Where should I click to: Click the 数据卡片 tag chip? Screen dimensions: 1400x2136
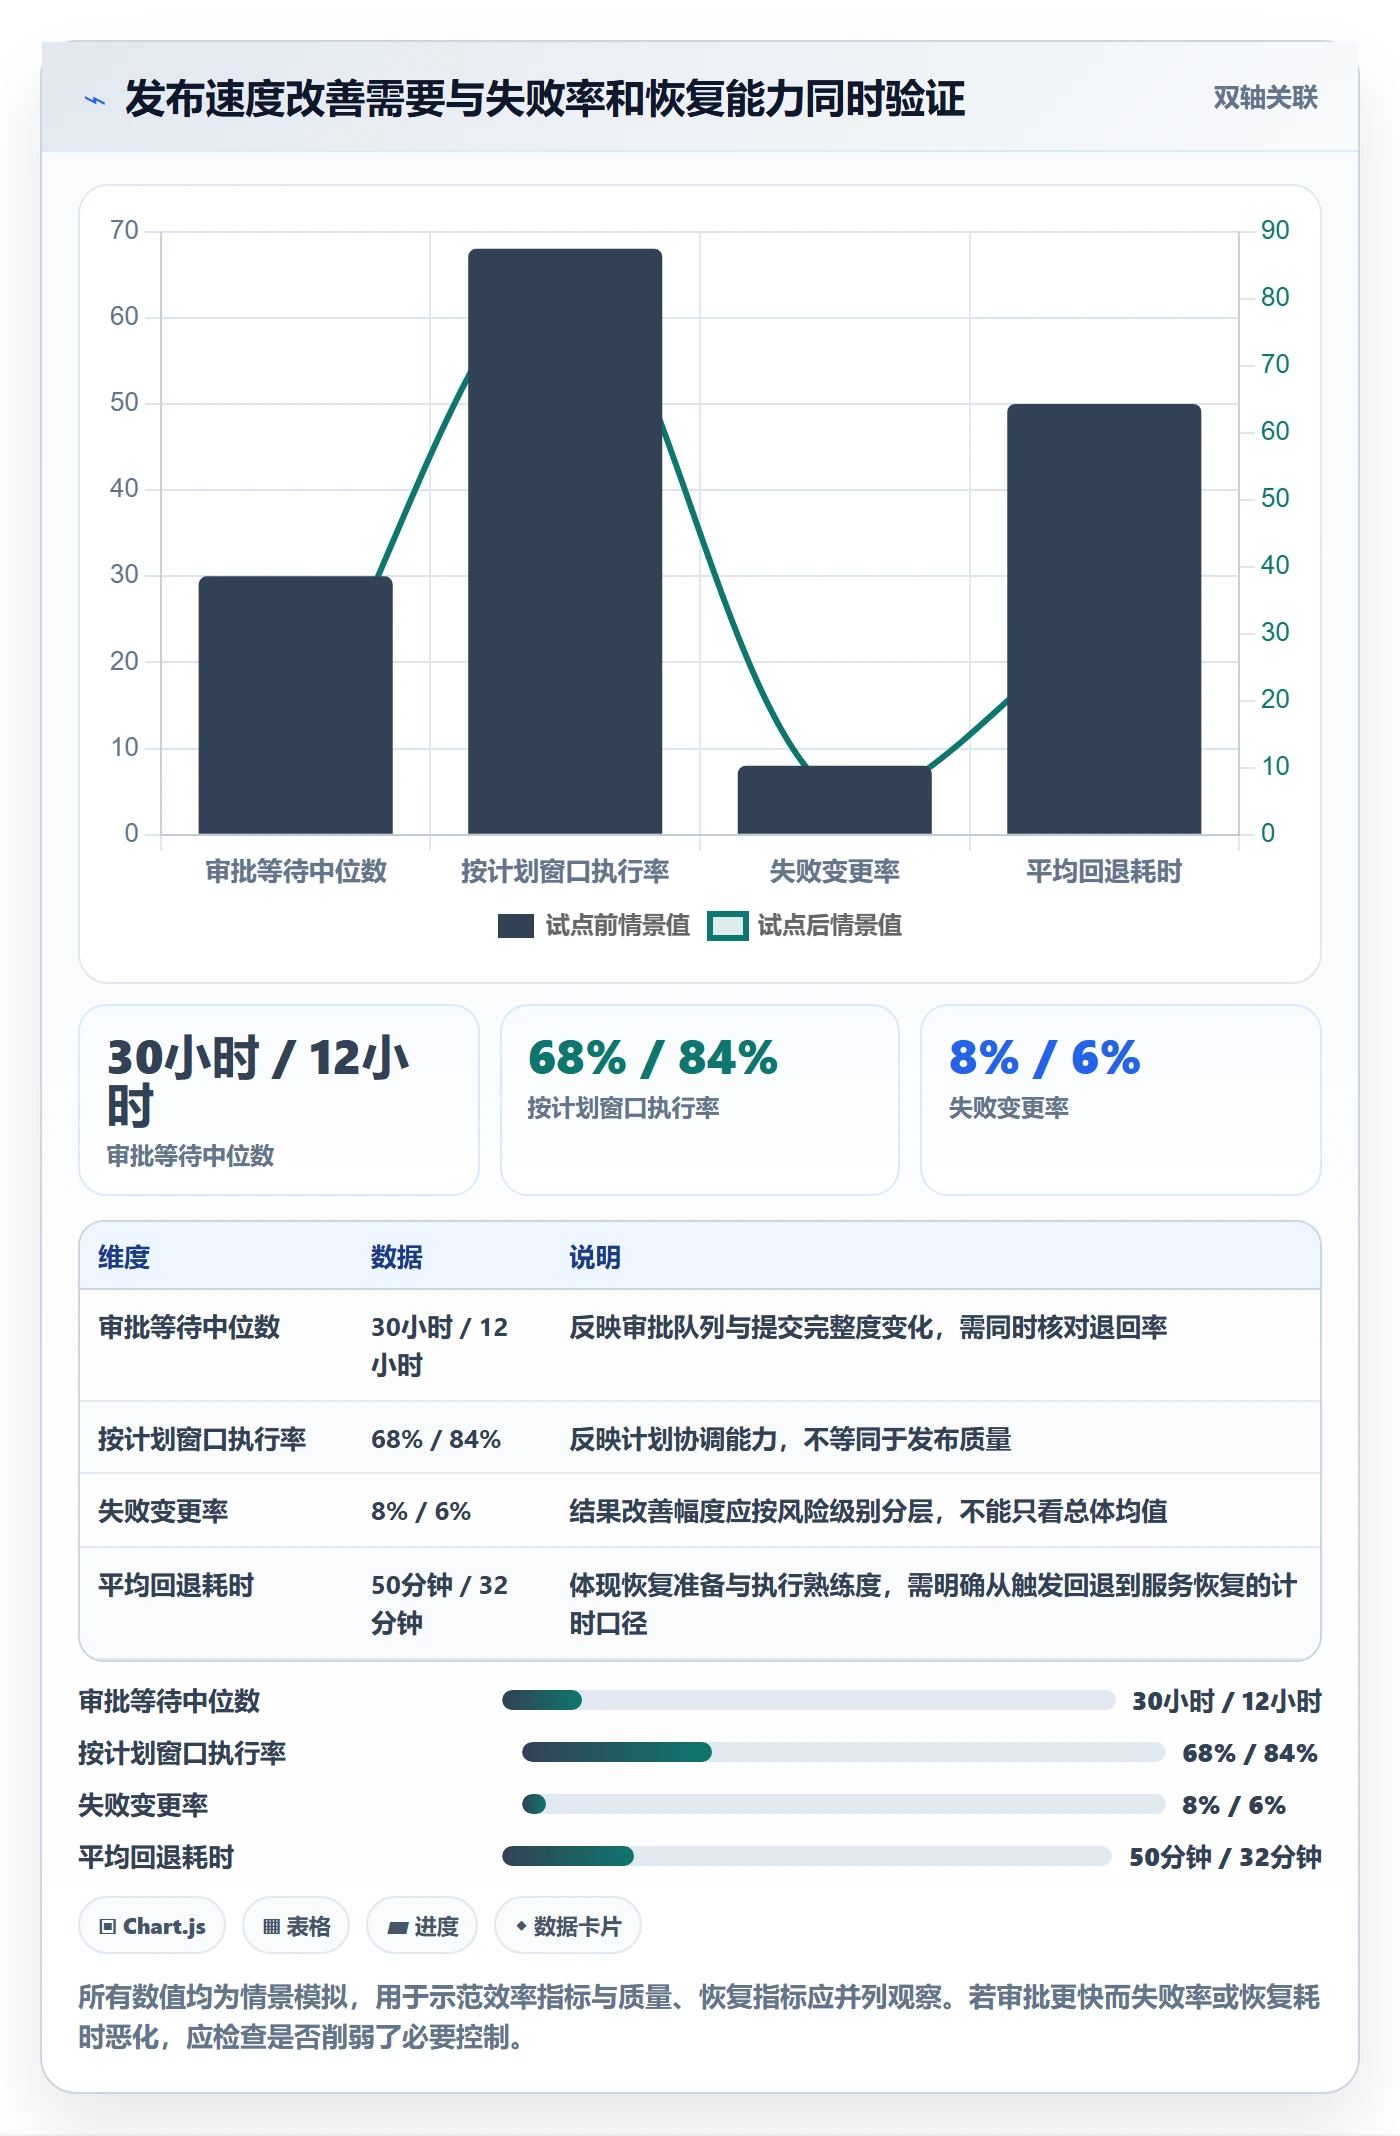point(568,1926)
